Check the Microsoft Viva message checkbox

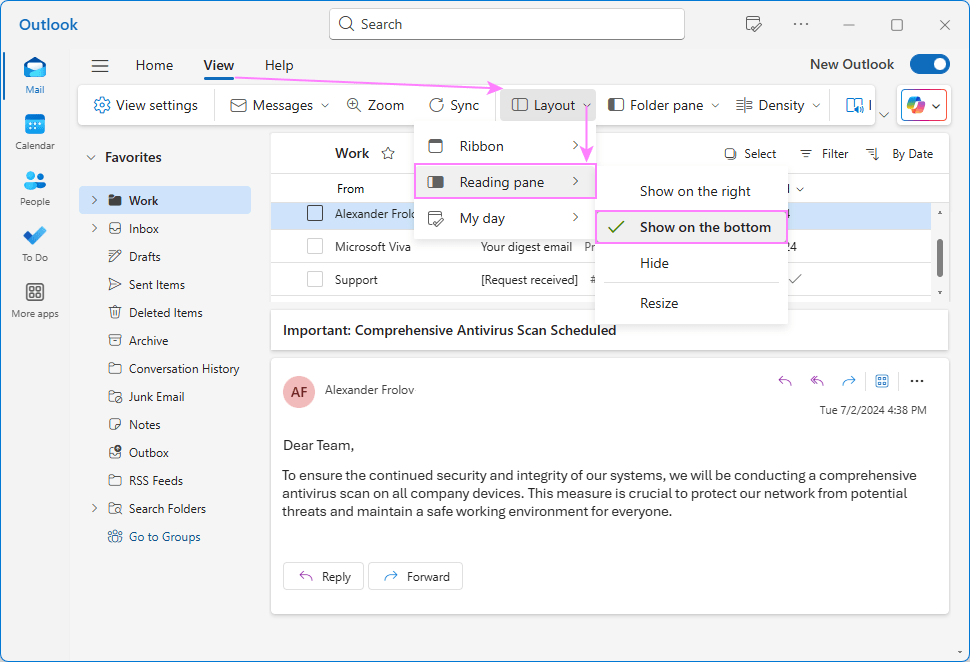point(315,246)
